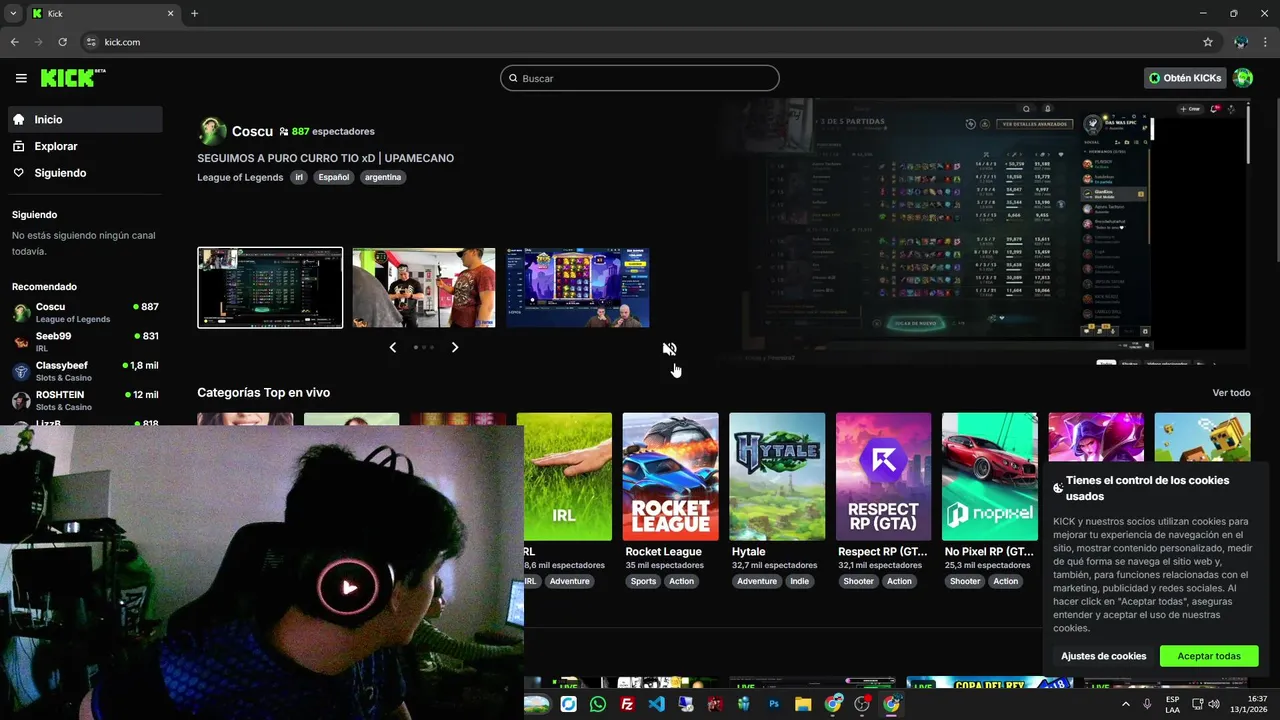This screenshot has height=720, width=1280.
Task: Open the Chrome profile icon
Action: 1241,42
